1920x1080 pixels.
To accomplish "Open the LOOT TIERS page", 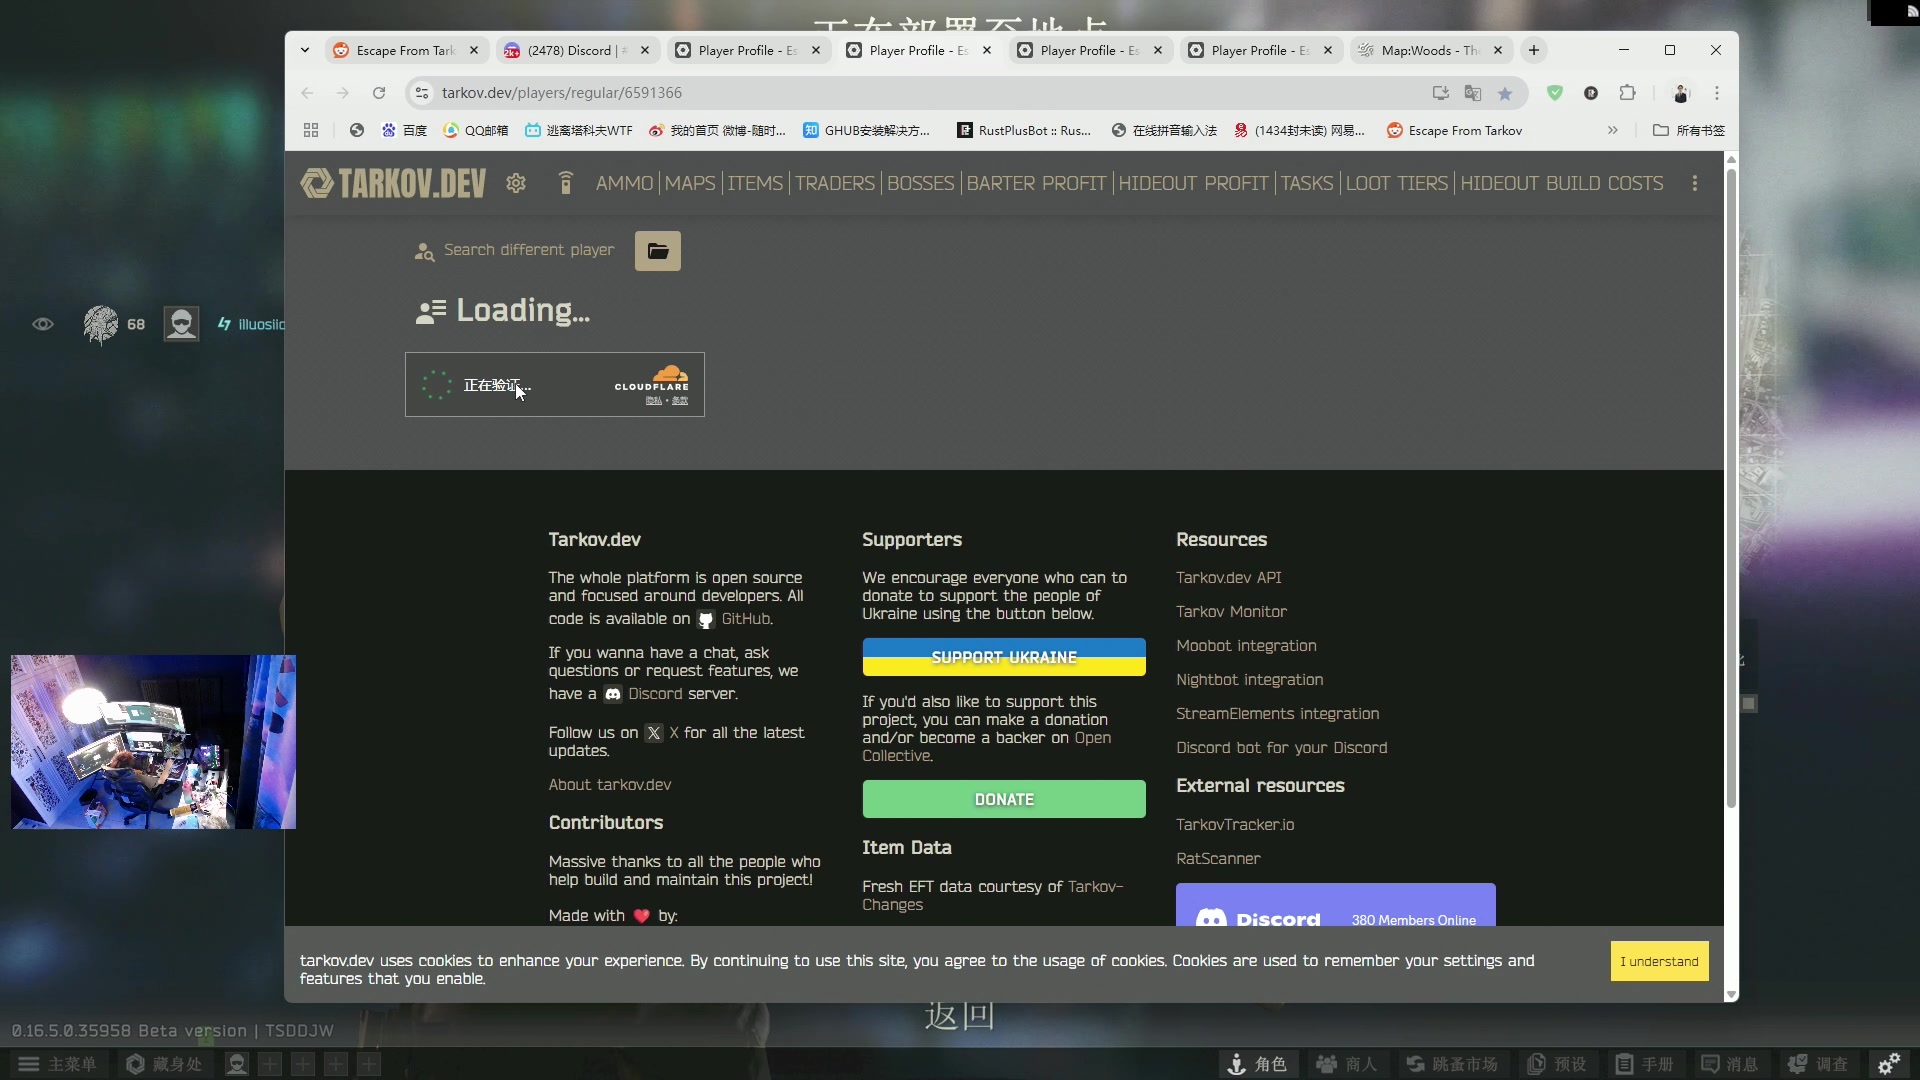I will 1397,183.
